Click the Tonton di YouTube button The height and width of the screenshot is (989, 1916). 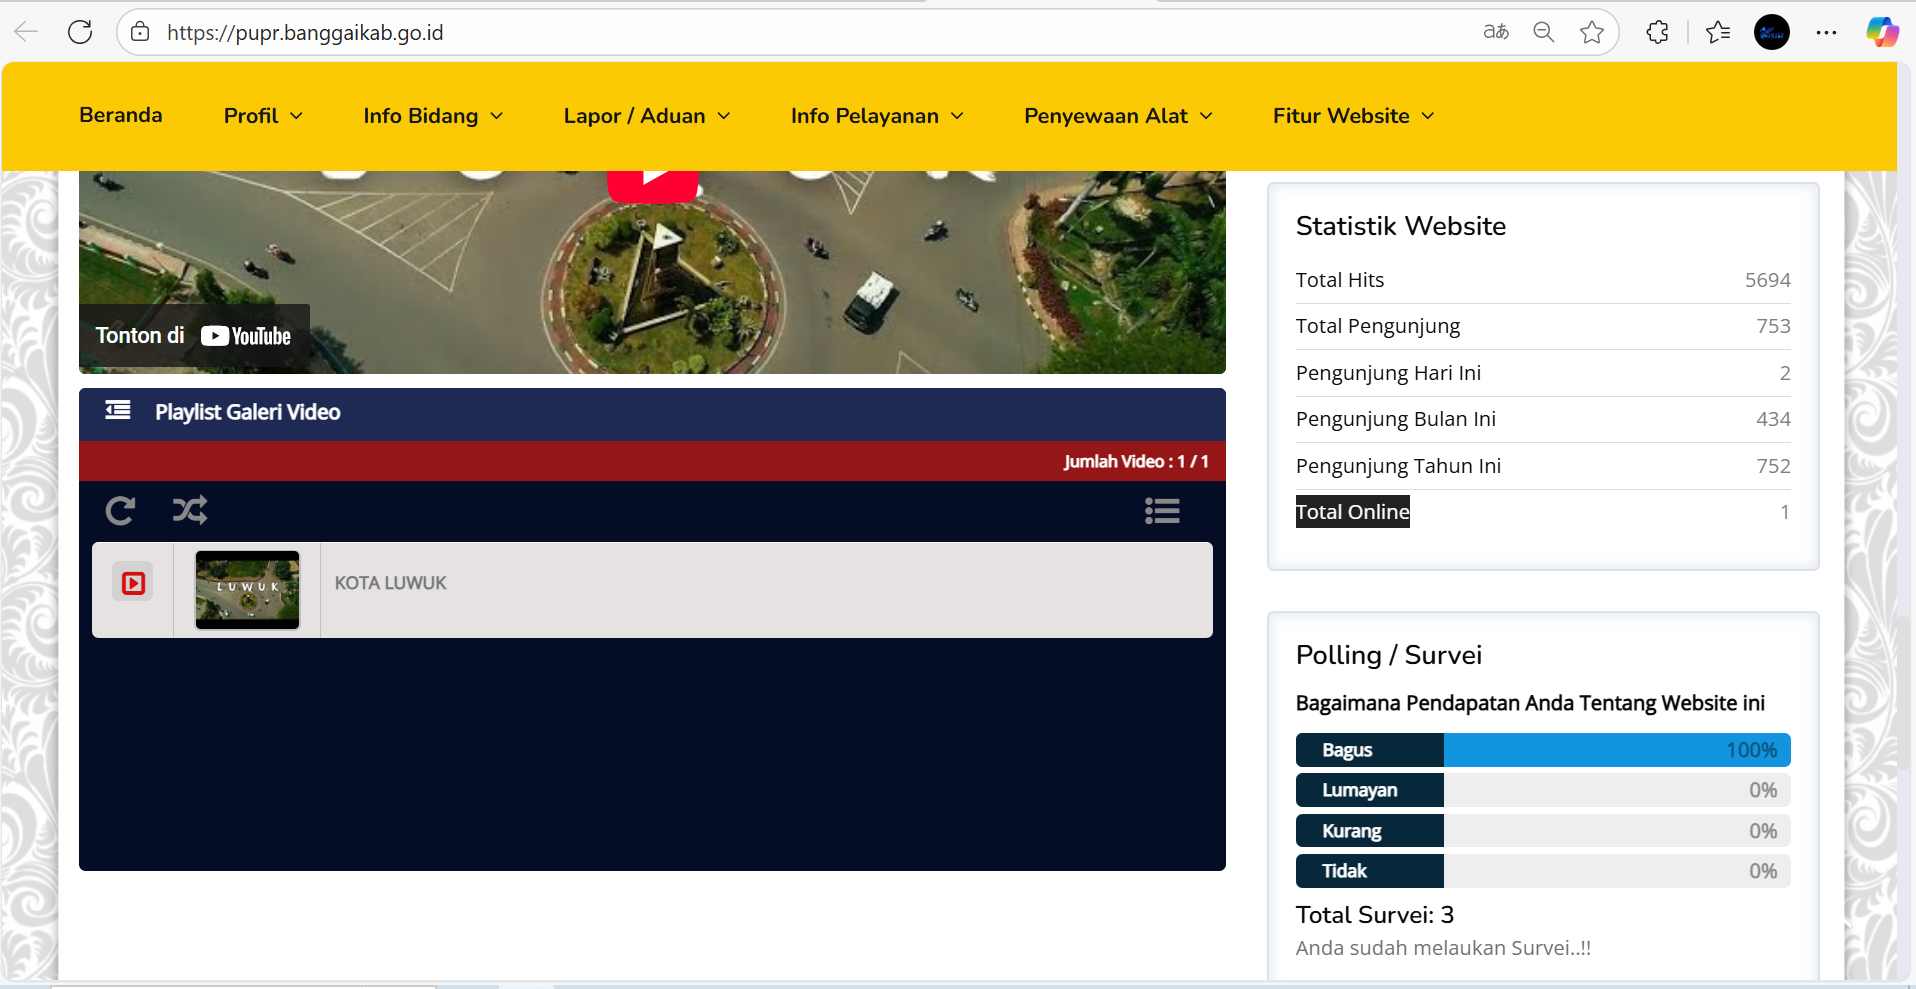coord(194,335)
